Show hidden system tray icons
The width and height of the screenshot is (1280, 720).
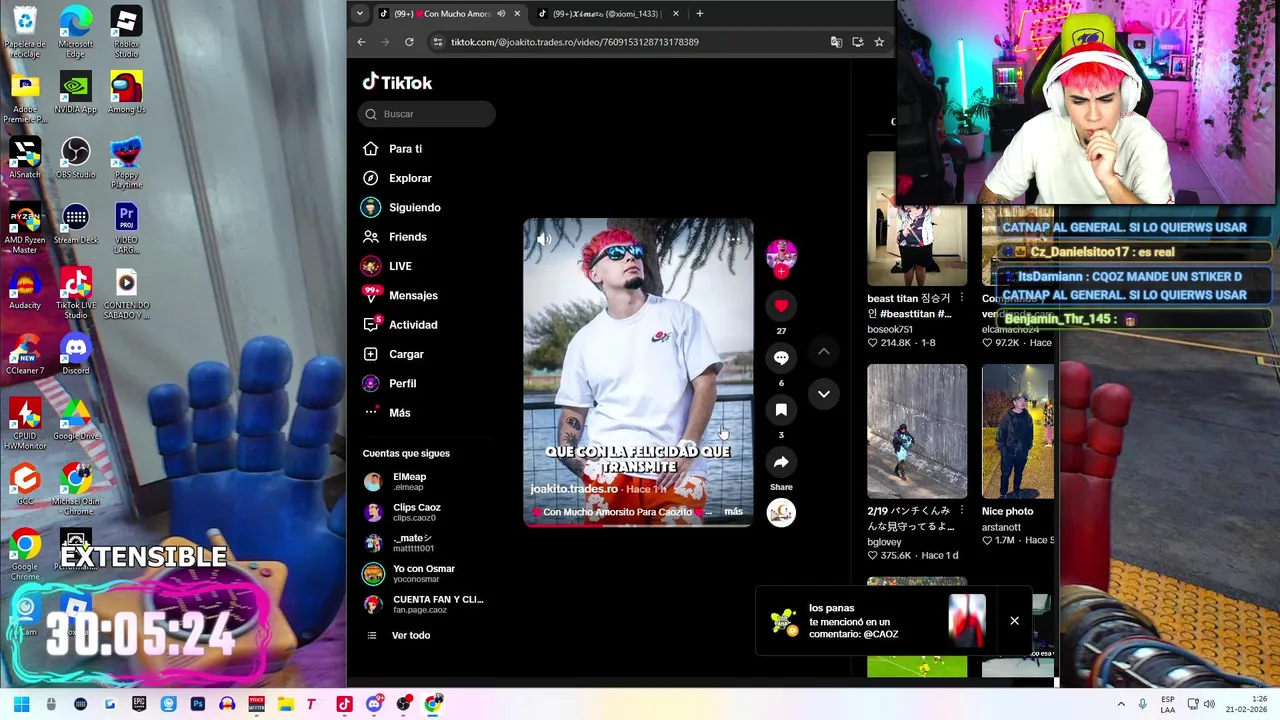(1120, 704)
